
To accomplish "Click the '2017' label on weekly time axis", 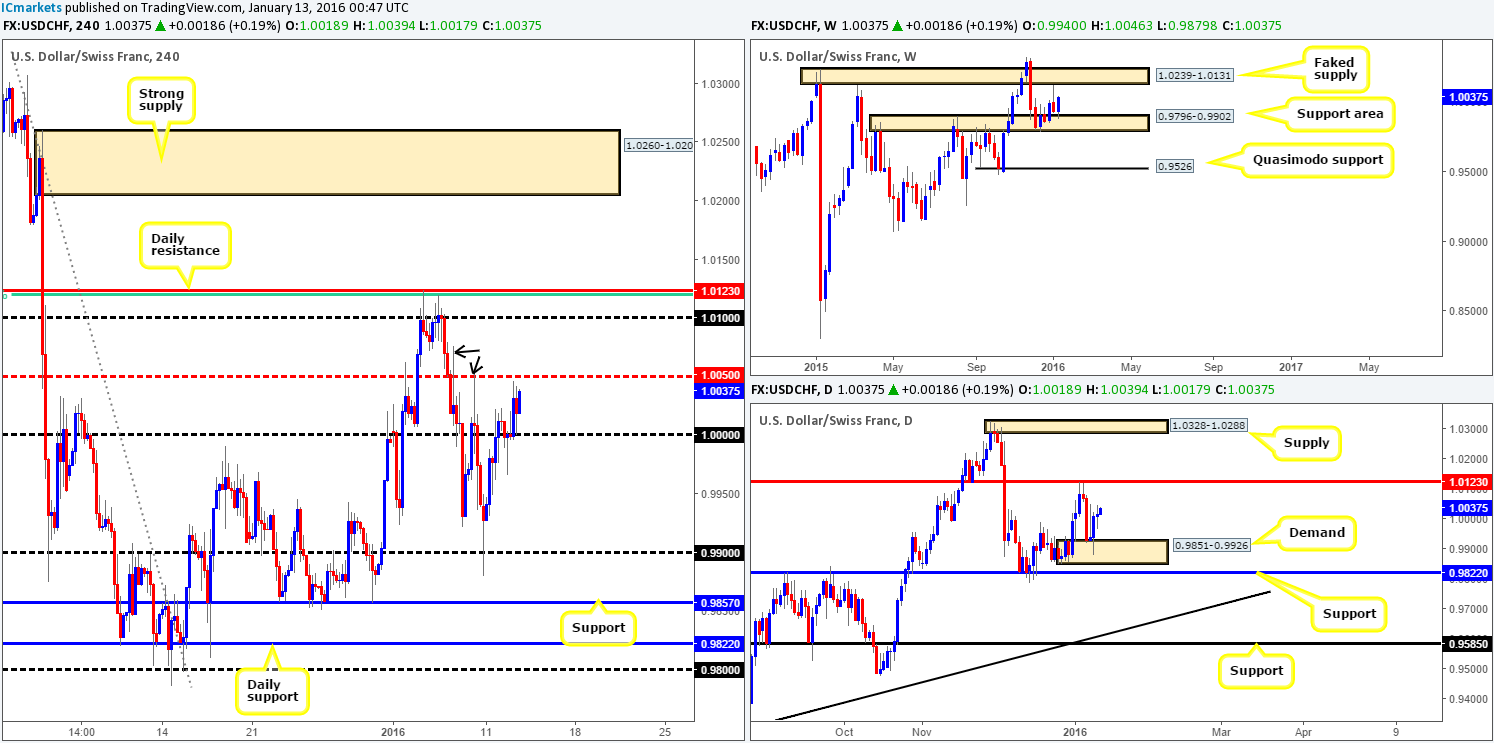I will pos(1291,366).
